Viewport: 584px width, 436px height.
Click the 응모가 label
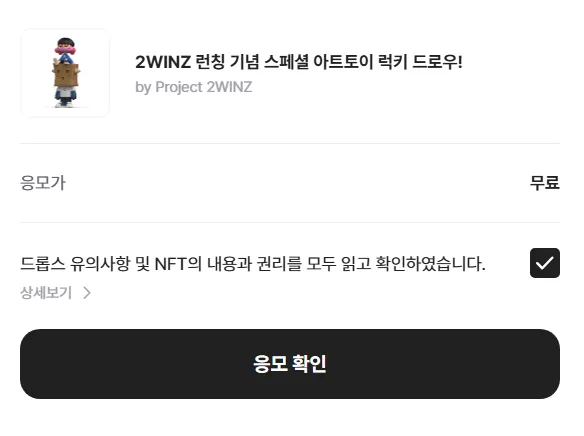click(x=43, y=182)
